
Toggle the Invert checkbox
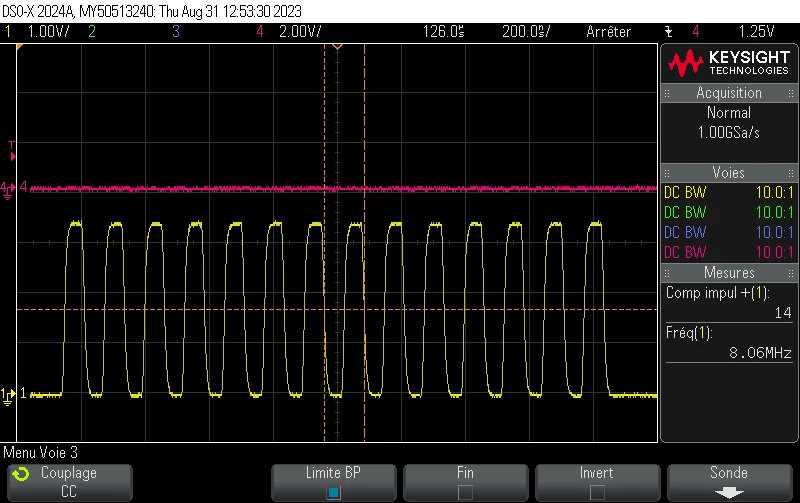coord(597,493)
